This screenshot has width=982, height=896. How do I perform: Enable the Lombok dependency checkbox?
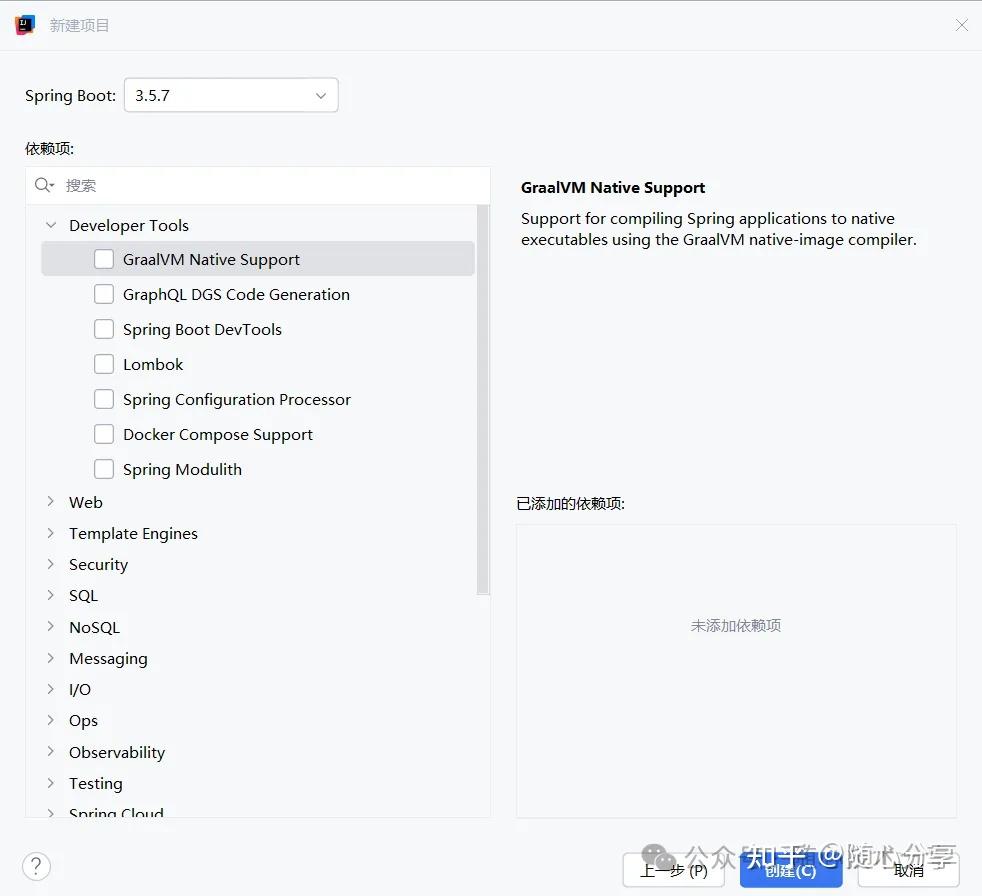pyautogui.click(x=104, y=364)
